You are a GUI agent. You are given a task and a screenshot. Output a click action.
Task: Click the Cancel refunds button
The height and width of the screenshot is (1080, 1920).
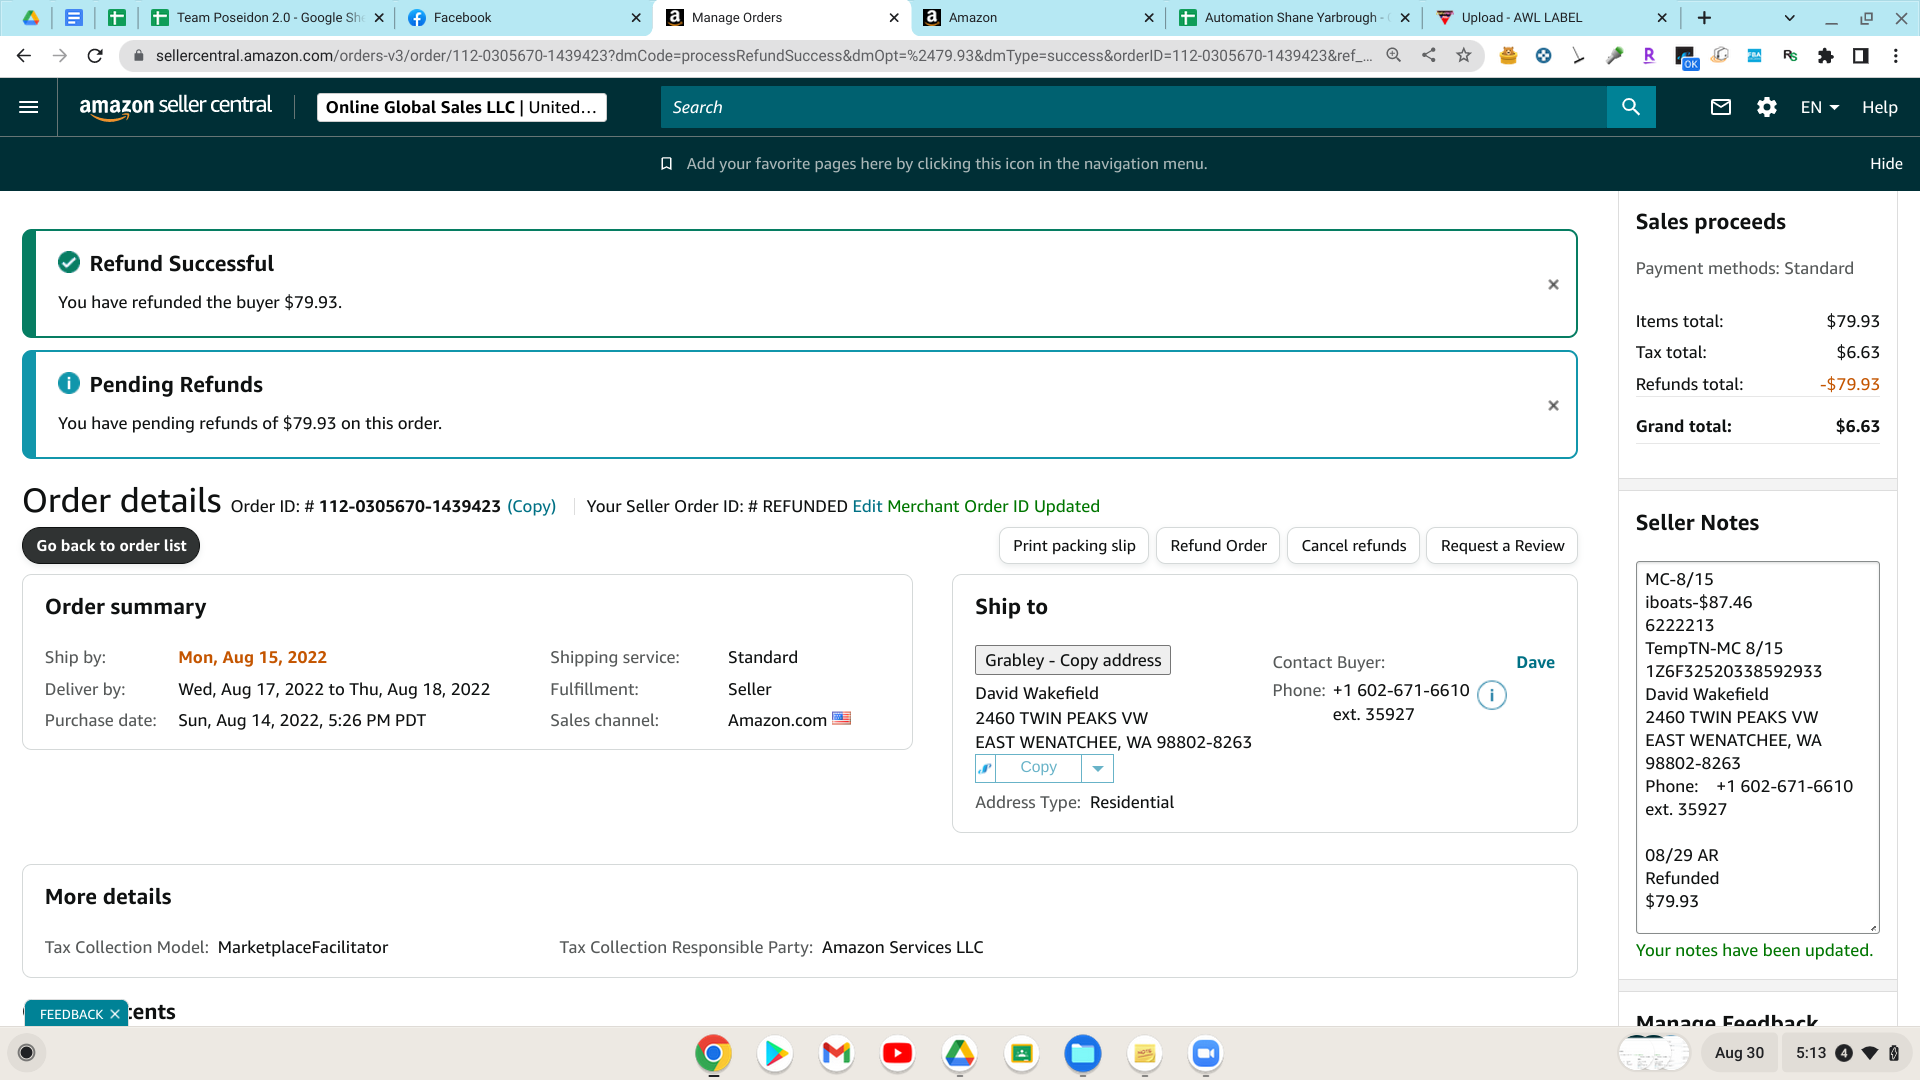[x=1353, y=546]
